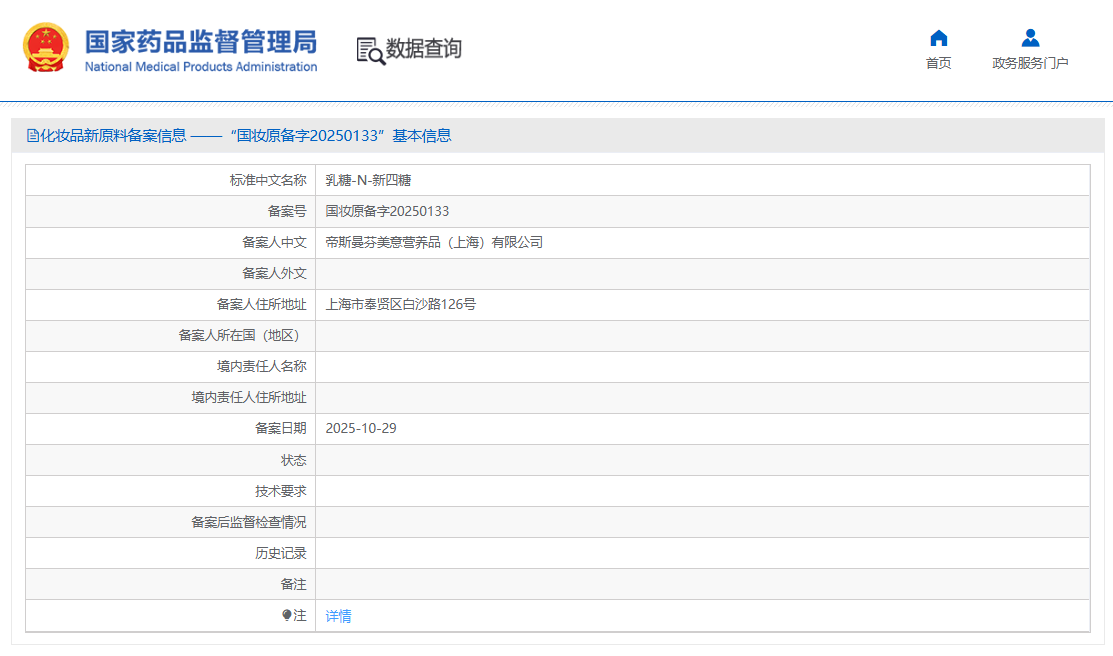Click the lightbulb icon beside 注
The height and width of the screenshot is (656, 1113).
[x=287, y=616]
